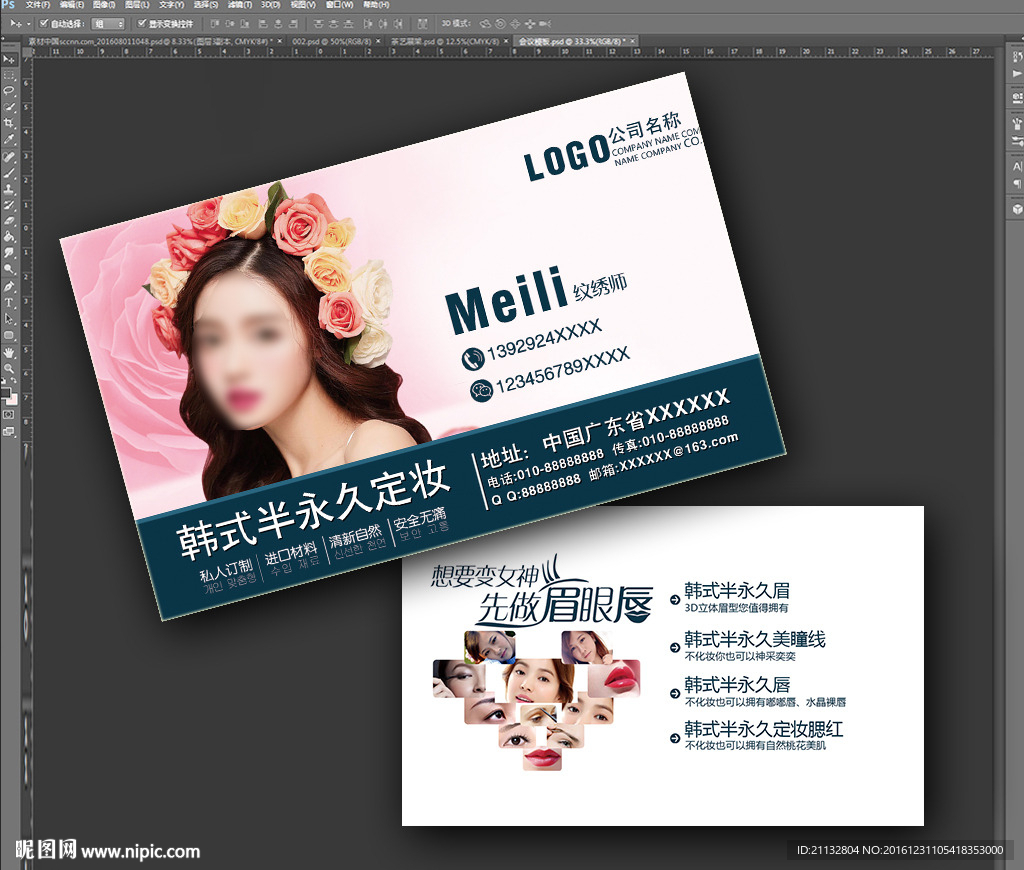Select the Eyedropper tool
Viewport: 1024px width, 870px height.
click(8, 140)
